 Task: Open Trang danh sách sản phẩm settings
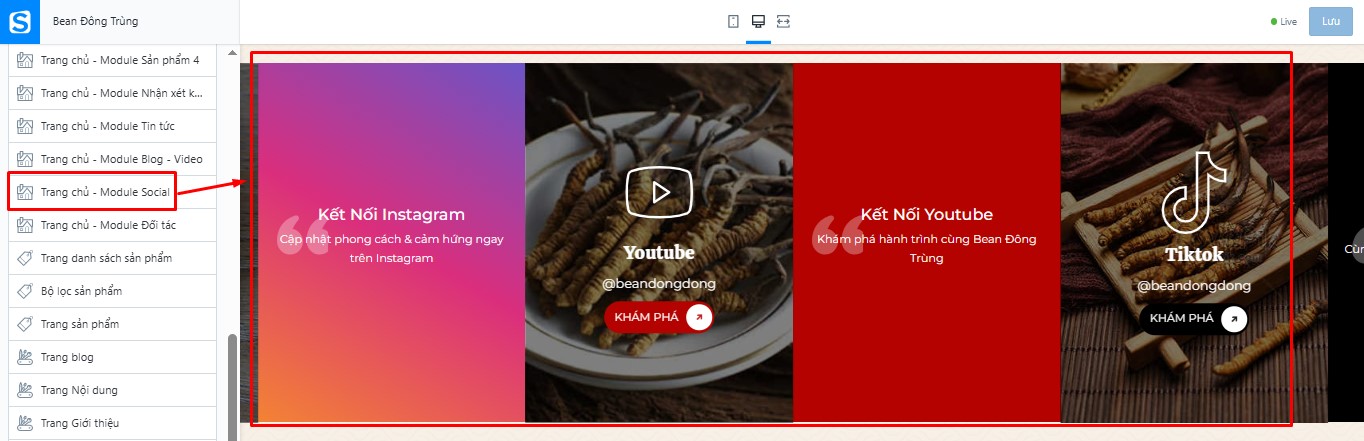point(113,258)
